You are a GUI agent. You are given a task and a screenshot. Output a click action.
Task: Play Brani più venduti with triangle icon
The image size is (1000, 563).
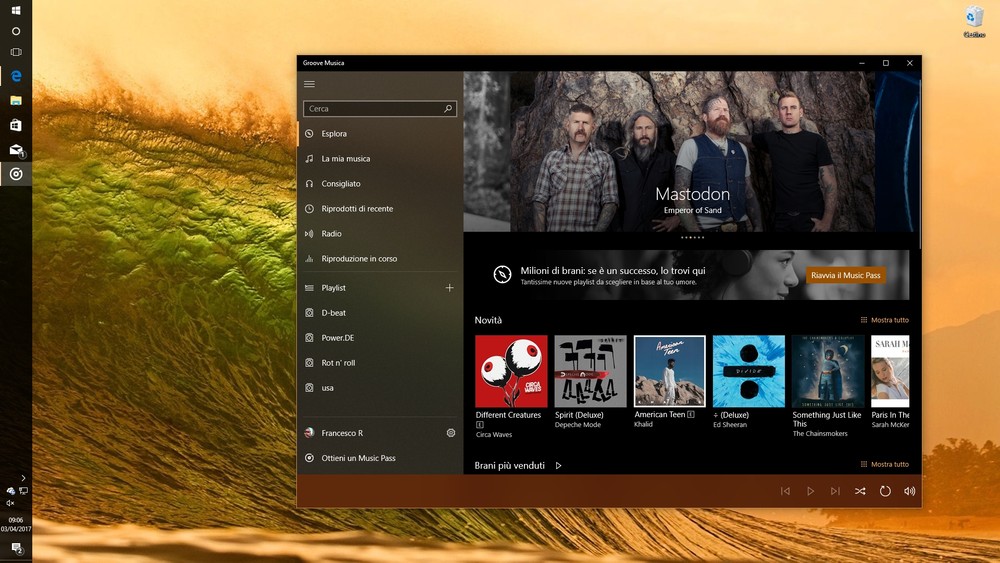pyautogui.click(x=559, y=465)
